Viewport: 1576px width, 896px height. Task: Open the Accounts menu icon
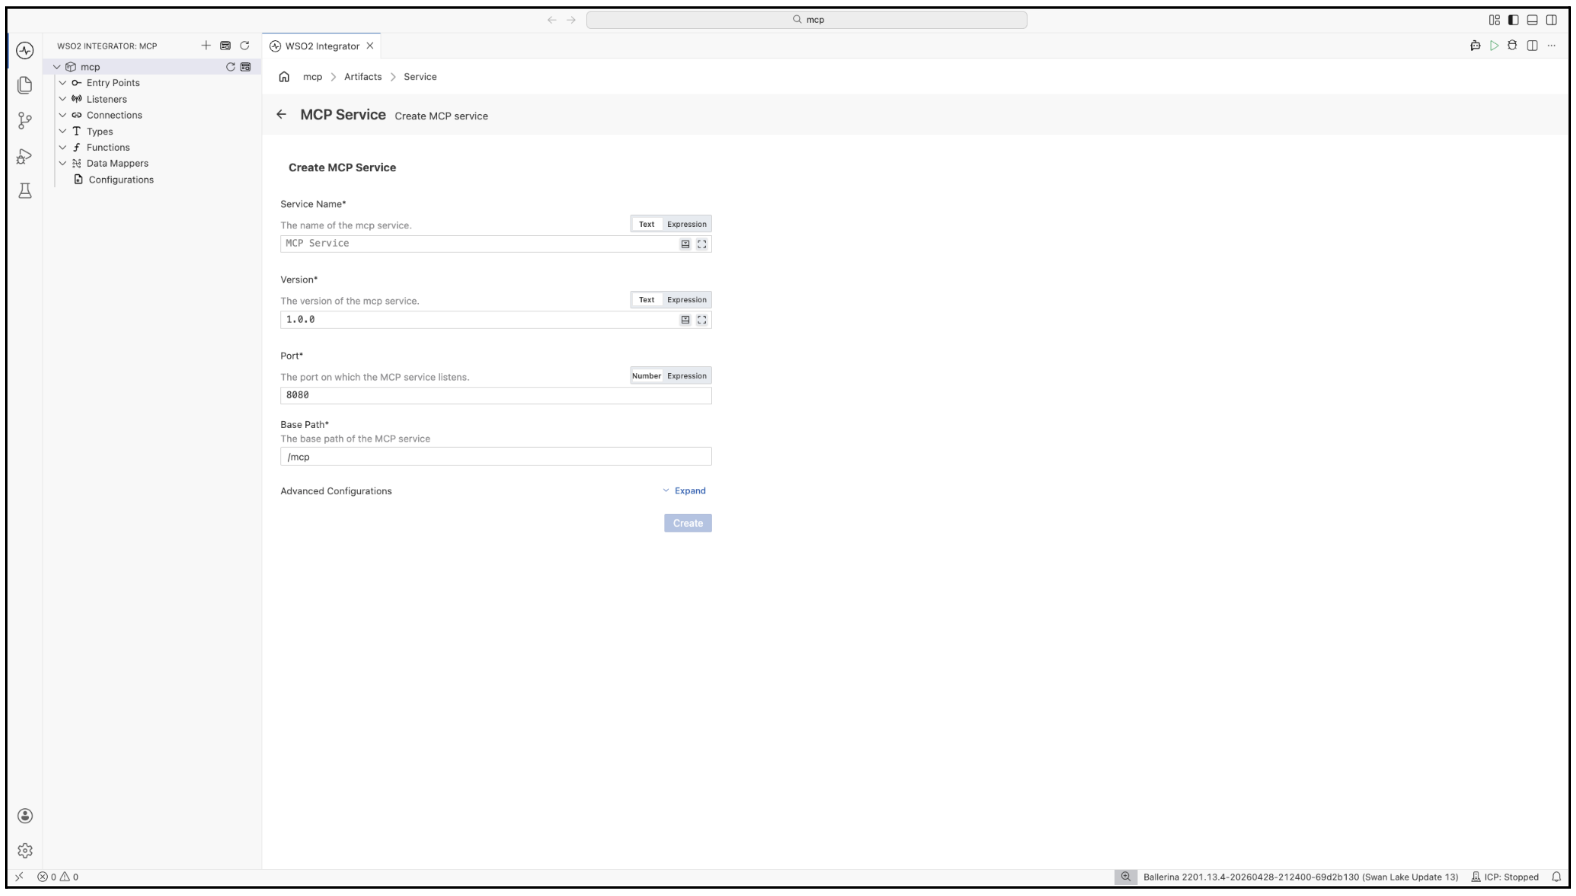(x=25, y=815)
